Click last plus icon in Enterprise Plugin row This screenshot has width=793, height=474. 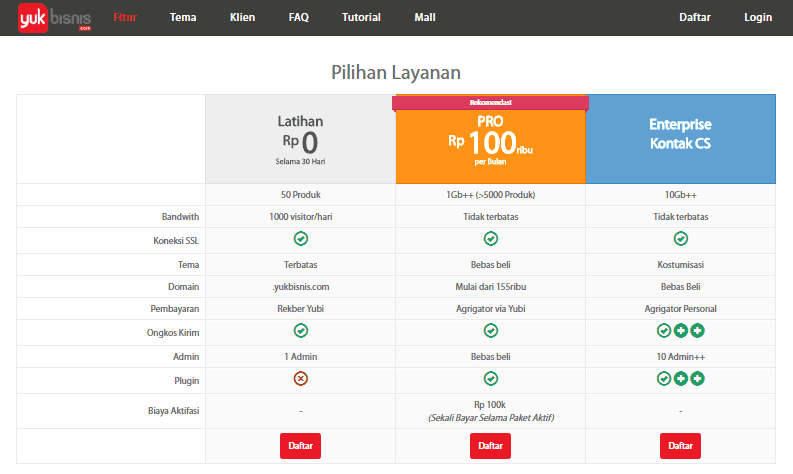(697, 379)
